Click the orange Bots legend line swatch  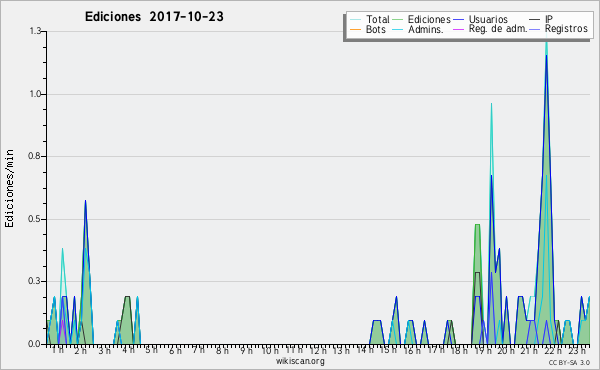tap(355, 29)
